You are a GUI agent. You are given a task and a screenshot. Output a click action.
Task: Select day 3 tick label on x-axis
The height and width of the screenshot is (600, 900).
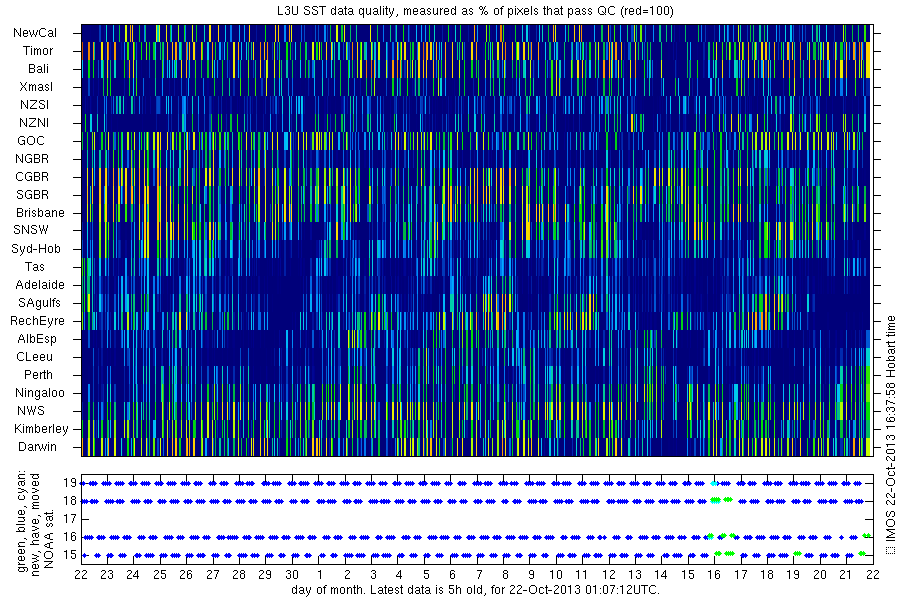coord(373,575)
